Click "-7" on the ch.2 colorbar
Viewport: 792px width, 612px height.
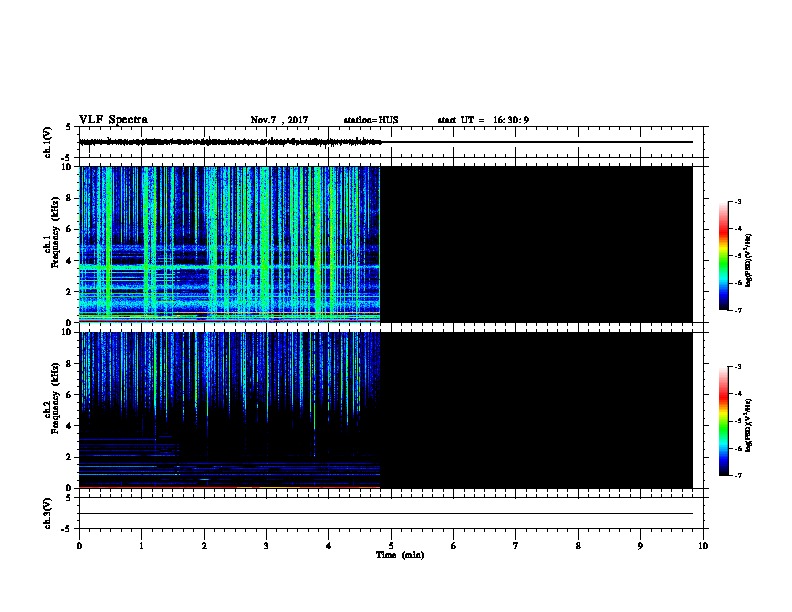pos(738,475)
